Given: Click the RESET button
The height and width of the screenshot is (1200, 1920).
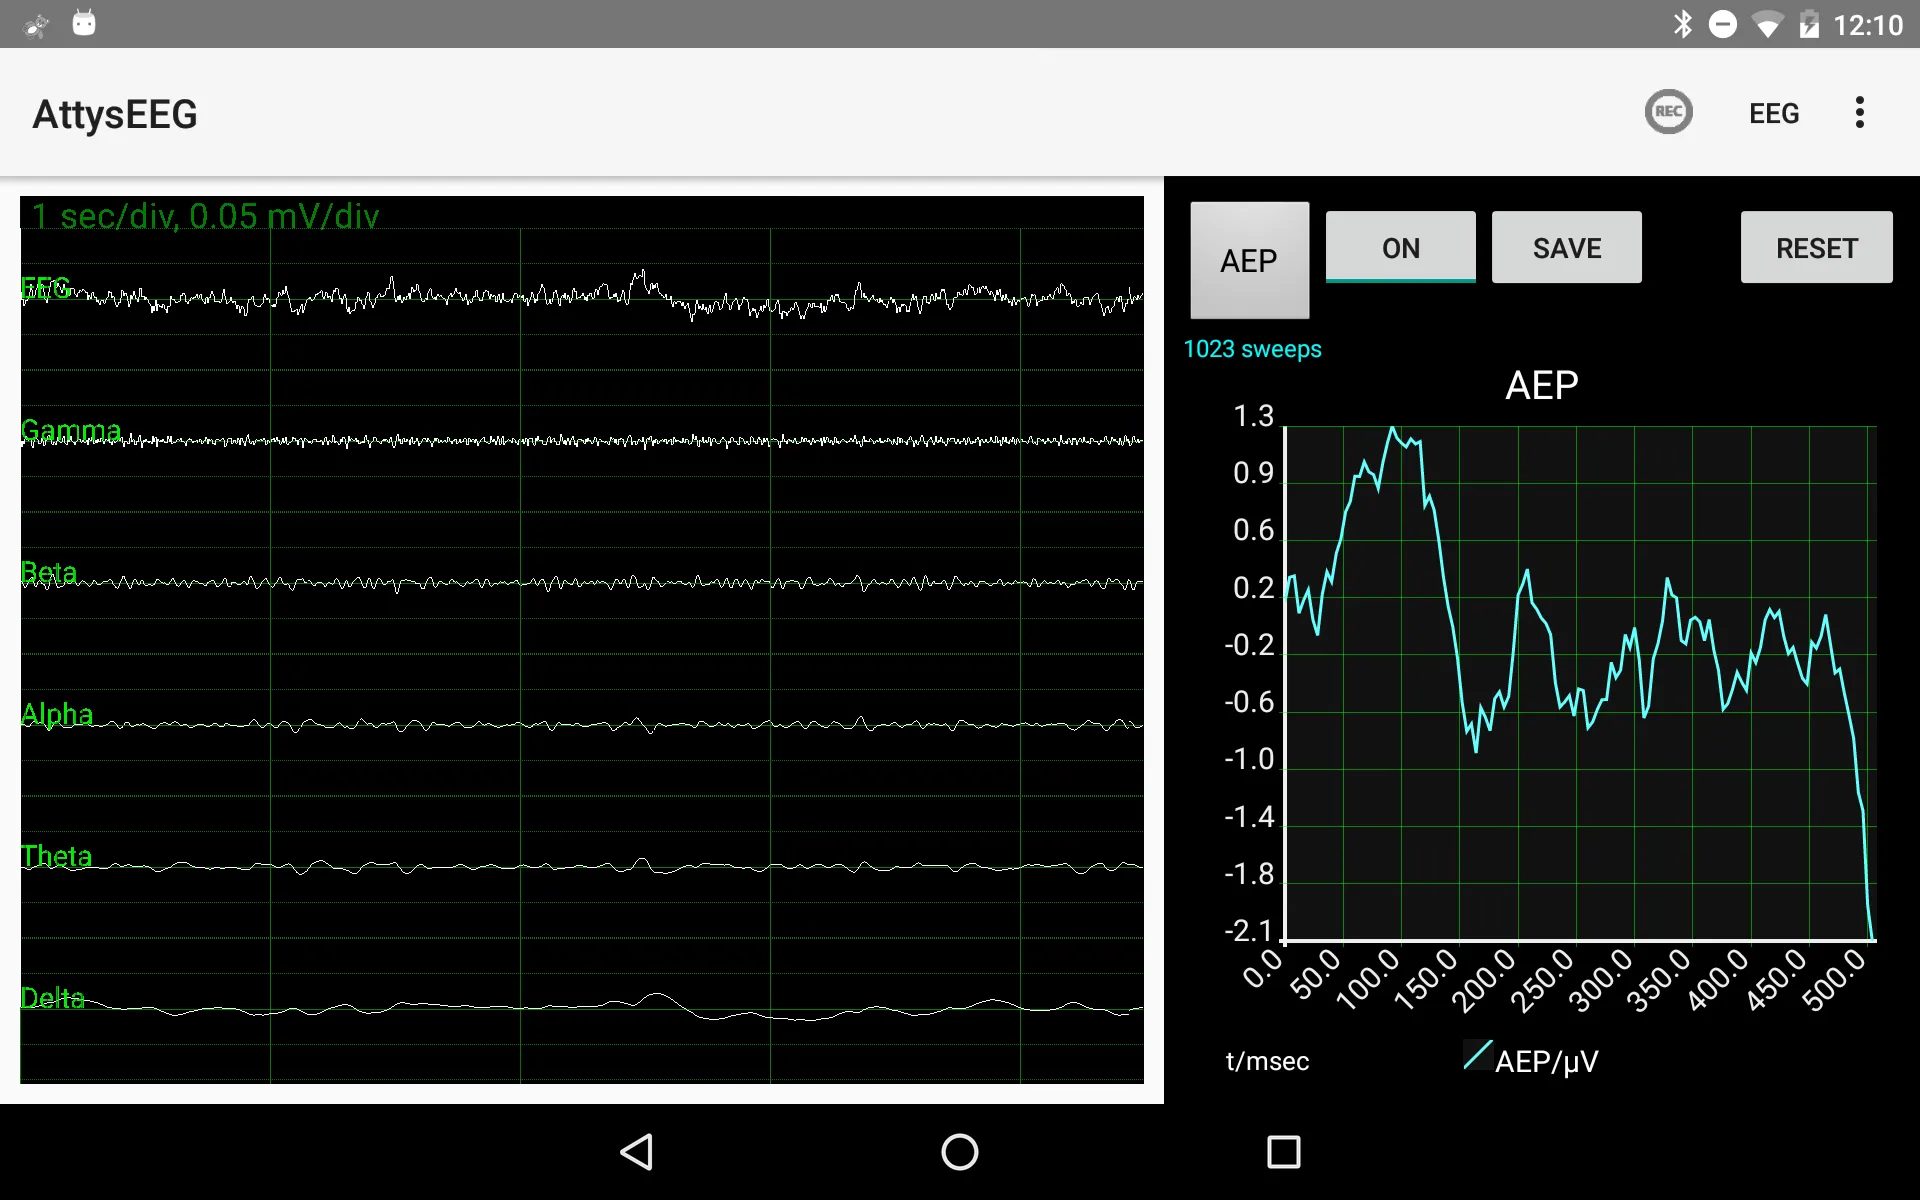Looking at the screenshot, I should (1816, 247).
